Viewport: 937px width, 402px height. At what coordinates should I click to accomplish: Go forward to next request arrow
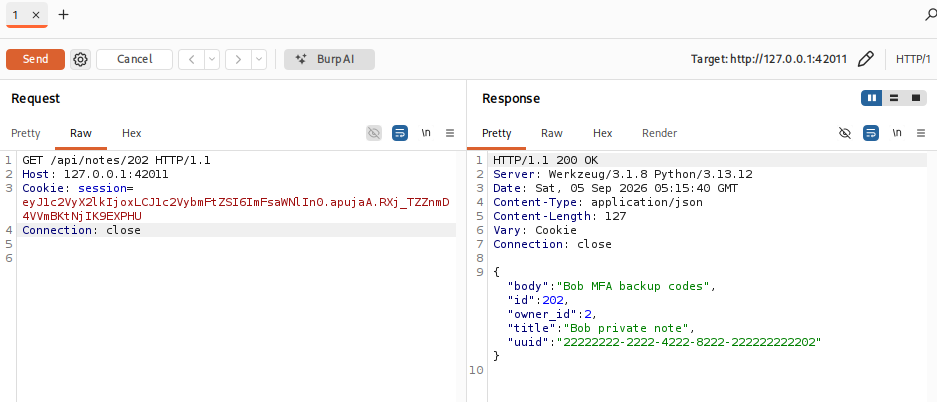[x=238, y=59]
